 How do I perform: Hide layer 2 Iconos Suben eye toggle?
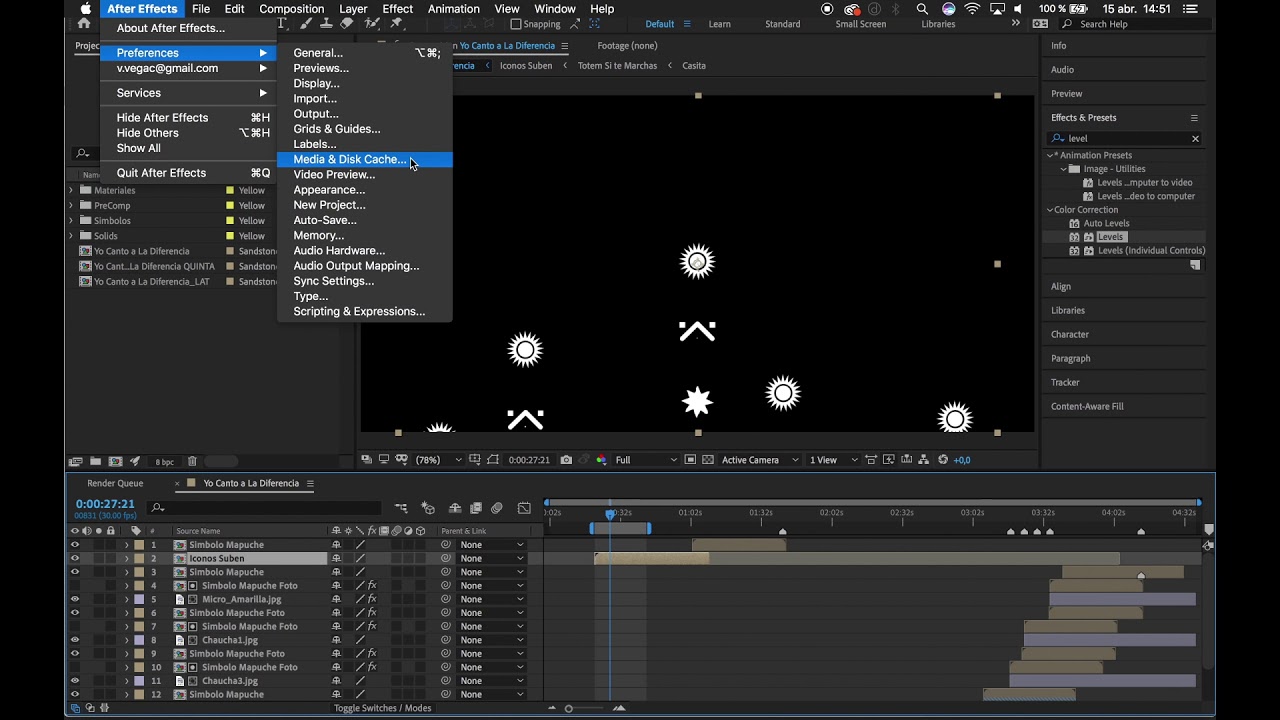click(x=74, y=558)
